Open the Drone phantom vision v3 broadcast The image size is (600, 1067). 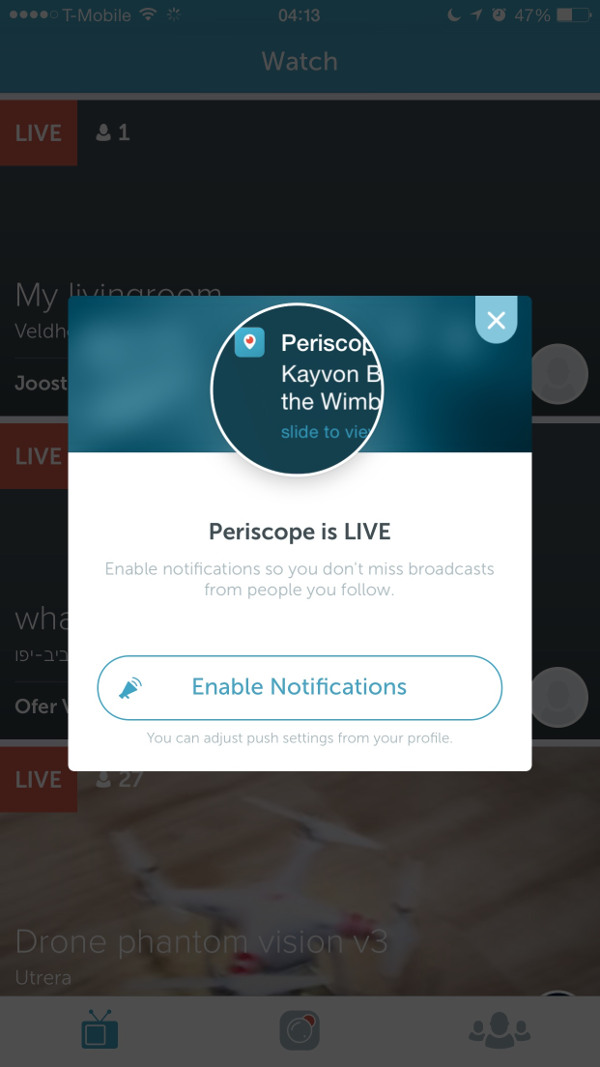[x=201, y=942]
